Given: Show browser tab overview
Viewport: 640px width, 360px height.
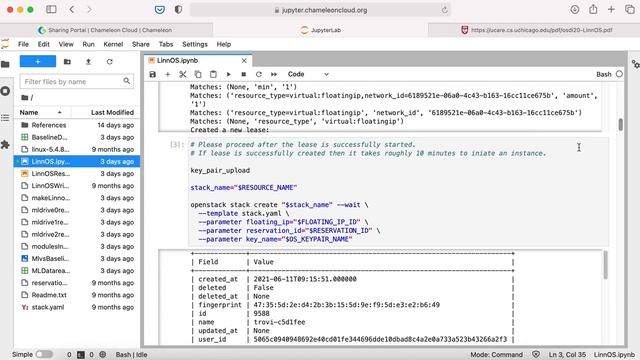Looking at the screenshot, I should pyautogui.click(x=629, y=9).
